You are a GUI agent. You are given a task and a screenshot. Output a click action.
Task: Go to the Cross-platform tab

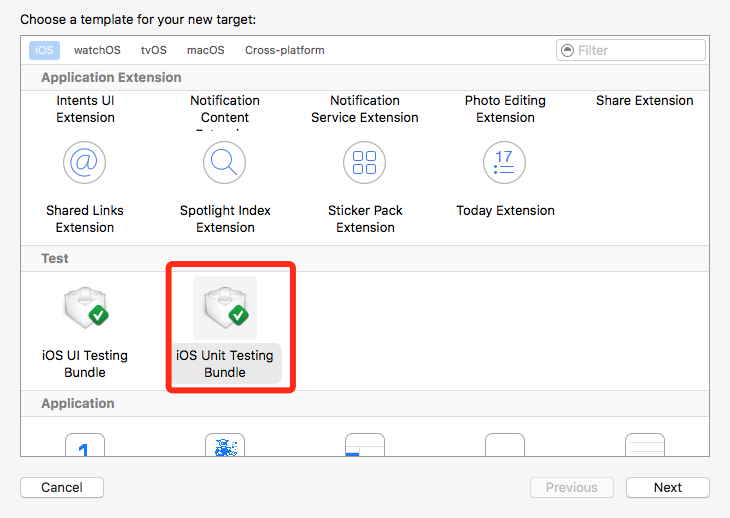point(285,50)
